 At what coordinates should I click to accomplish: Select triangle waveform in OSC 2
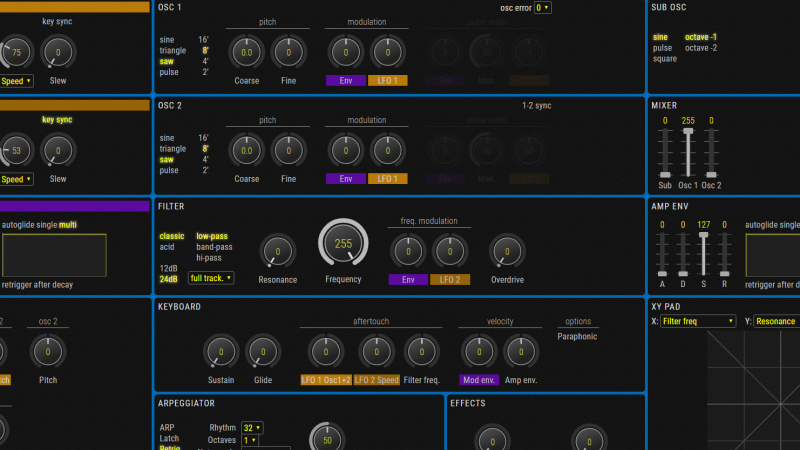[172, 149]
